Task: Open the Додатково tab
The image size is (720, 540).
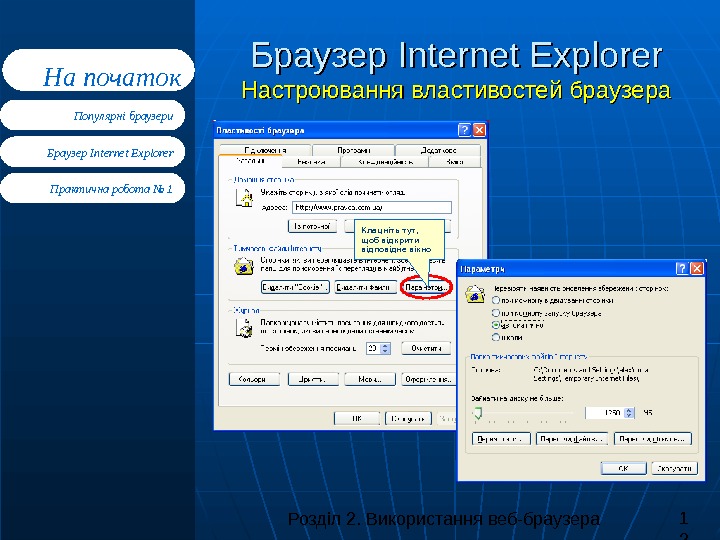Action: point(438,150)
